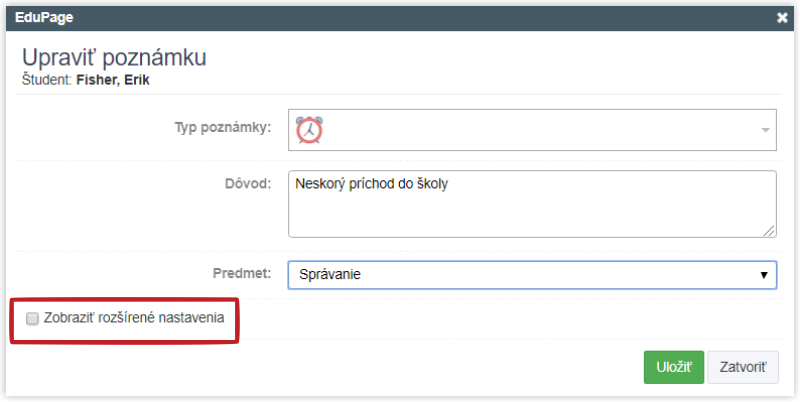Click the Zobraziť rozšírené nastavenia label text
Image resolution: width=800 pixels, height=402 pixels.
point(134,318)
